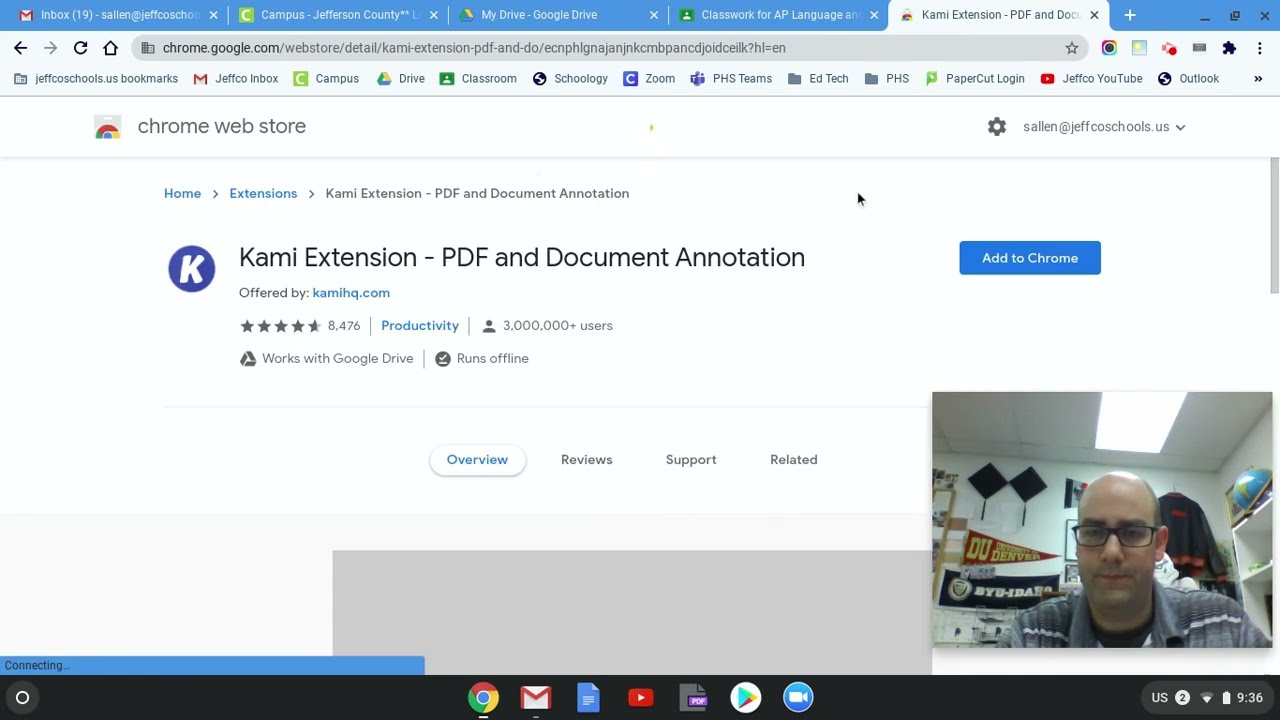
Task: Open the Drive bookmark
Action: coord(400,79)
